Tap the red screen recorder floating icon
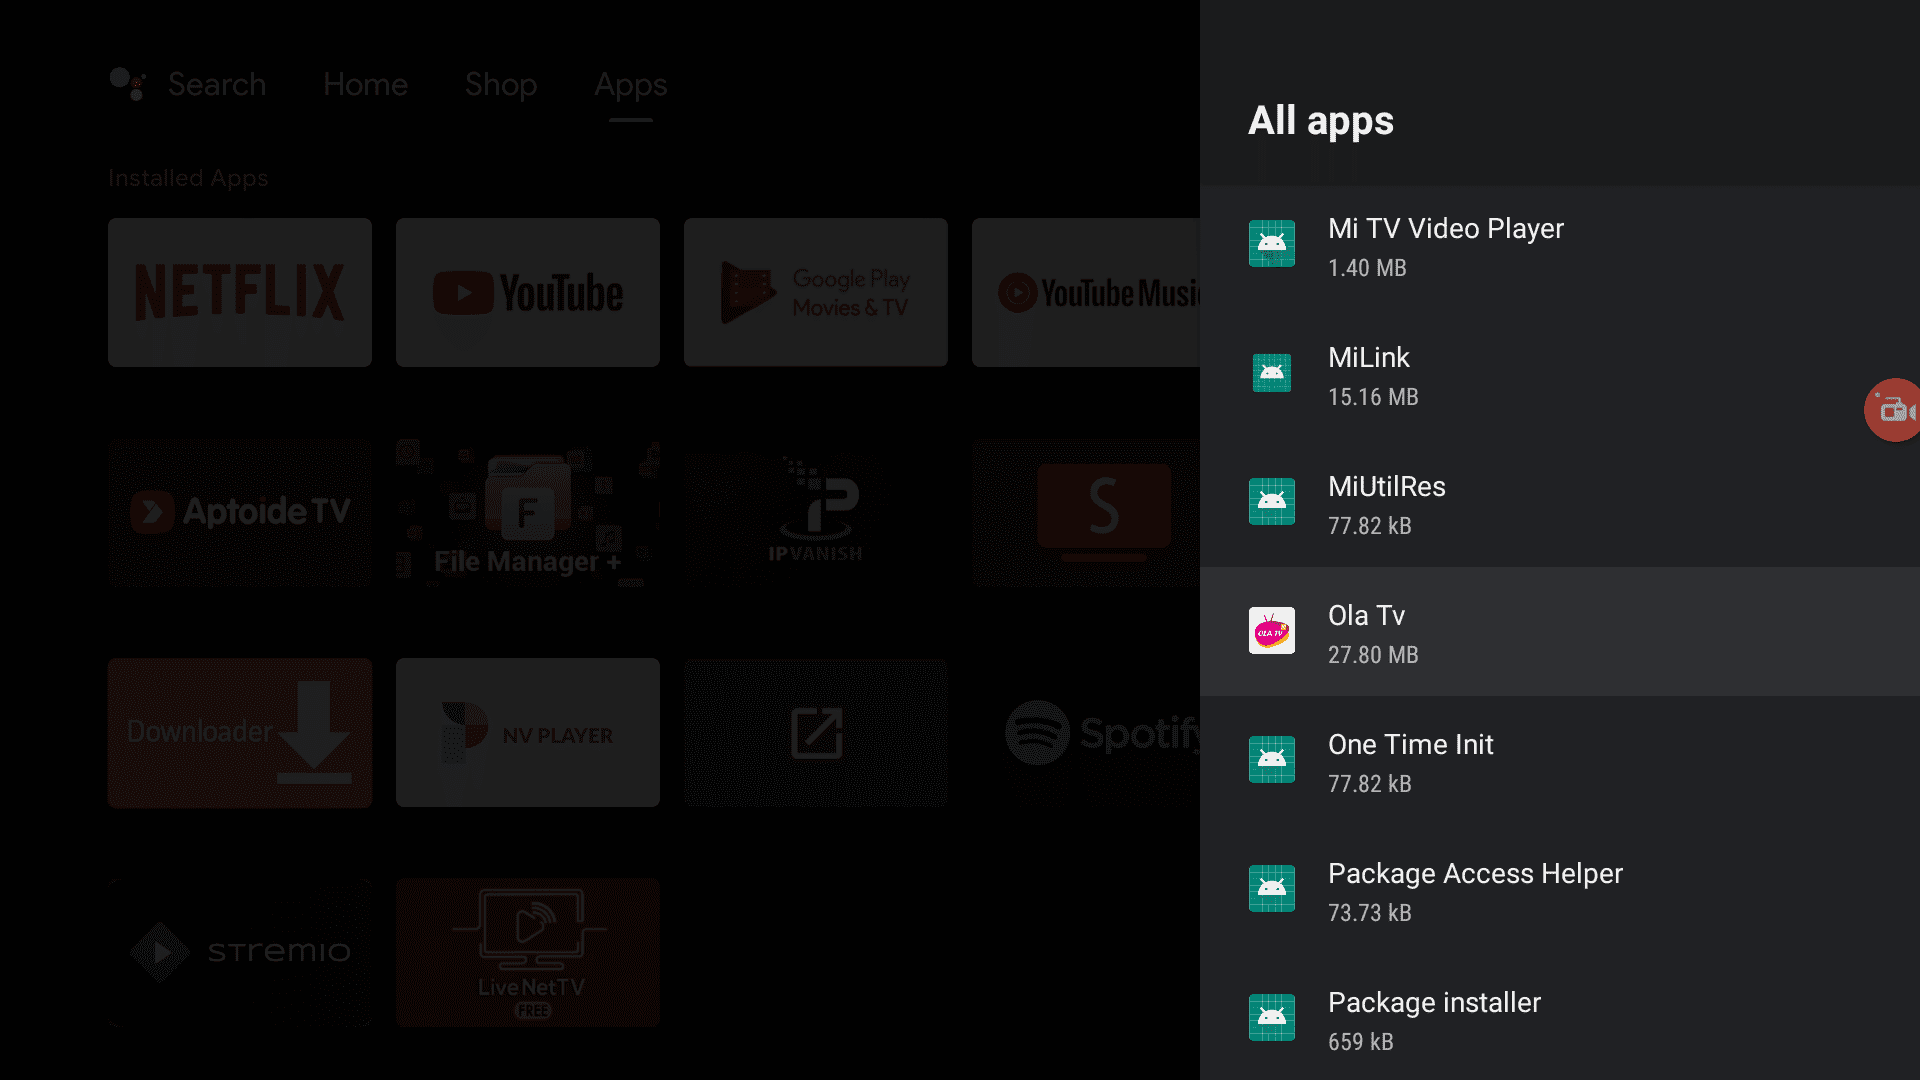This screenshot has width=1920, height=1080. (1893, 409)
